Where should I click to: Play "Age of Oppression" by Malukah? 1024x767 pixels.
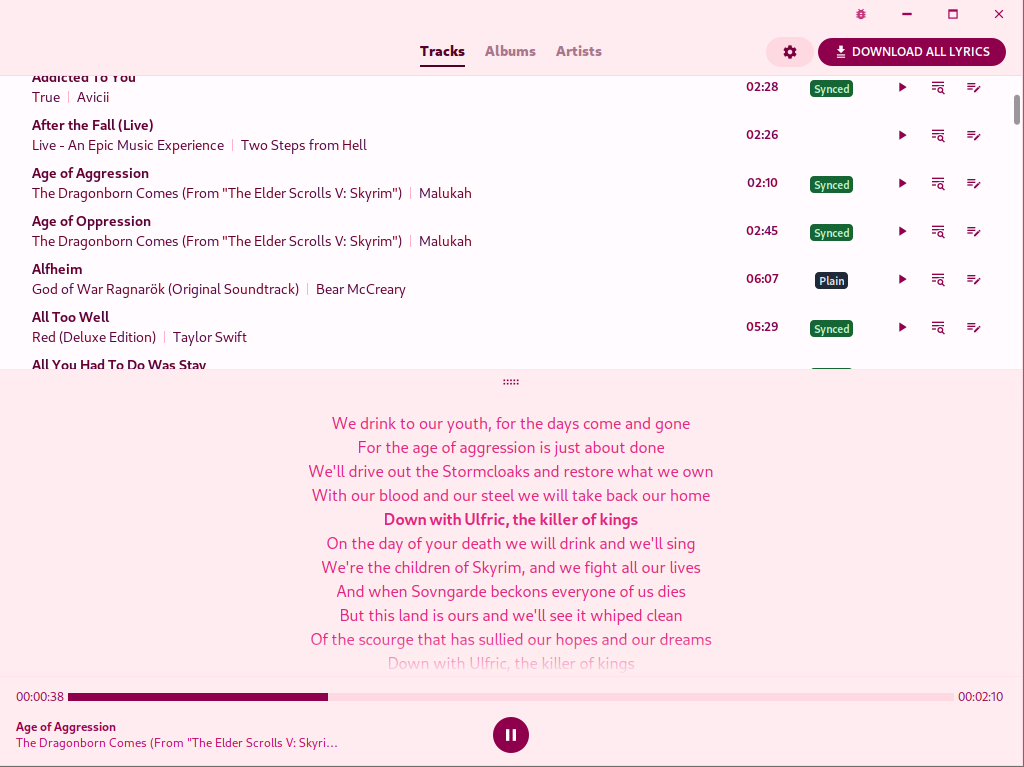coord(902,231)
